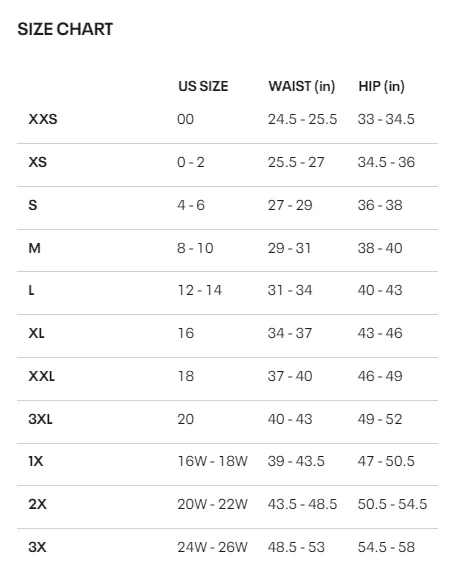
Task: Click the XL size row label
Action: coord(37,333)
